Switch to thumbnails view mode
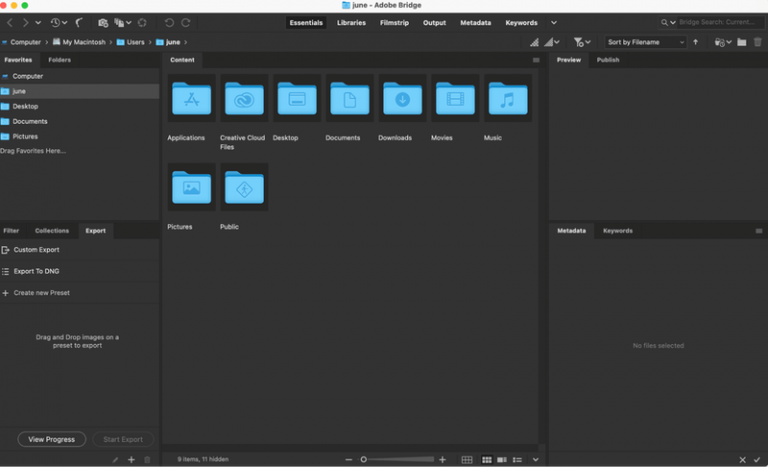768x467 pixels. pos(487,459)
